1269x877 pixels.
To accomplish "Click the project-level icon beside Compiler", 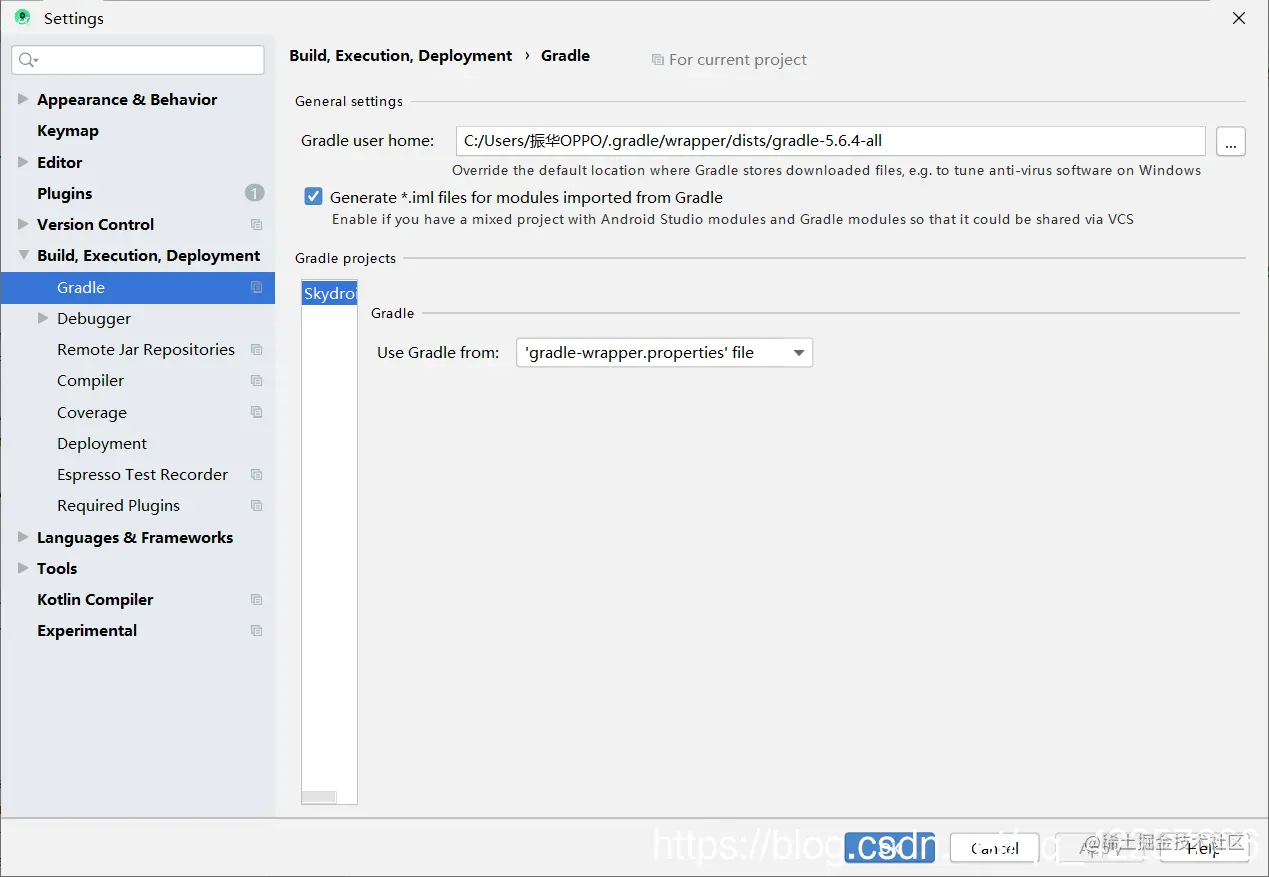I will [x=256, y=381].
